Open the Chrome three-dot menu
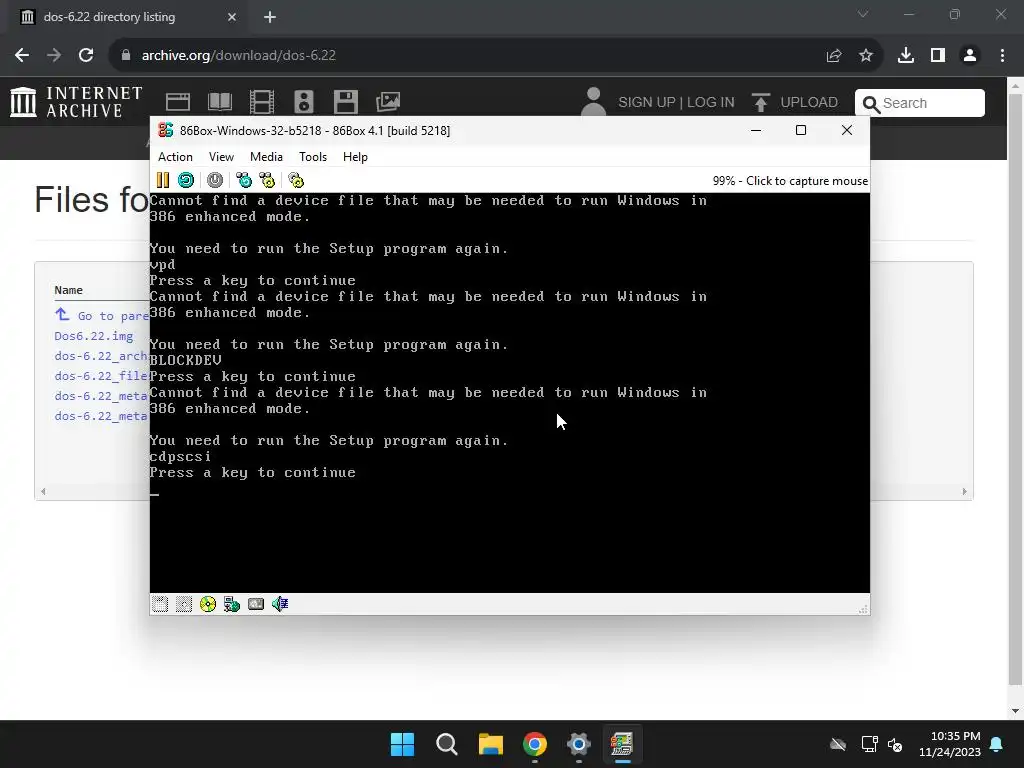The image size is (1024, 768). pyautogui.click(x=1002, y=56)
